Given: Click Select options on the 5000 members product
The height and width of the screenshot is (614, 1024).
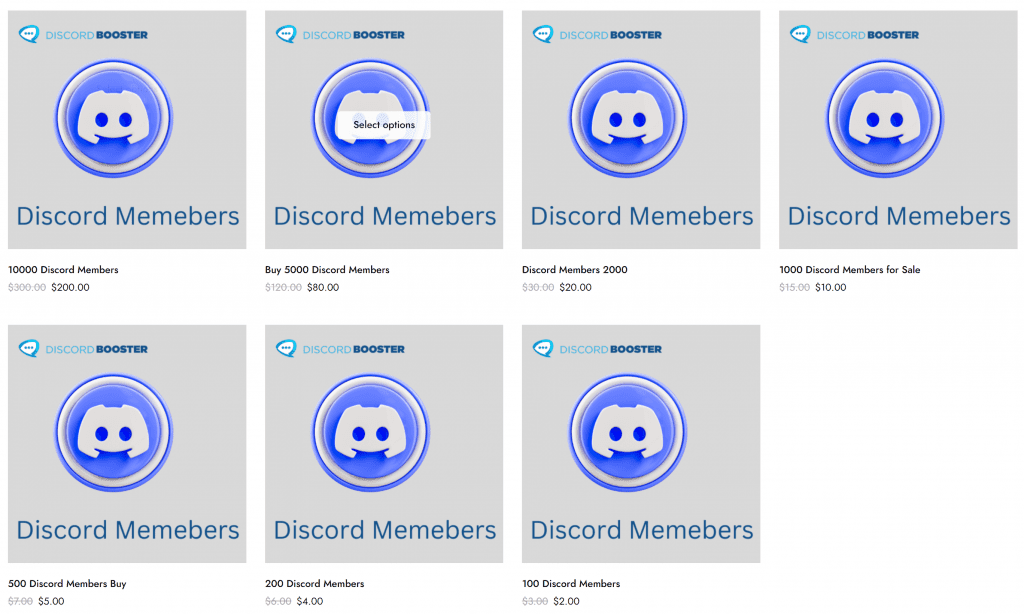Looking at the screenshot, I should 383,125.
